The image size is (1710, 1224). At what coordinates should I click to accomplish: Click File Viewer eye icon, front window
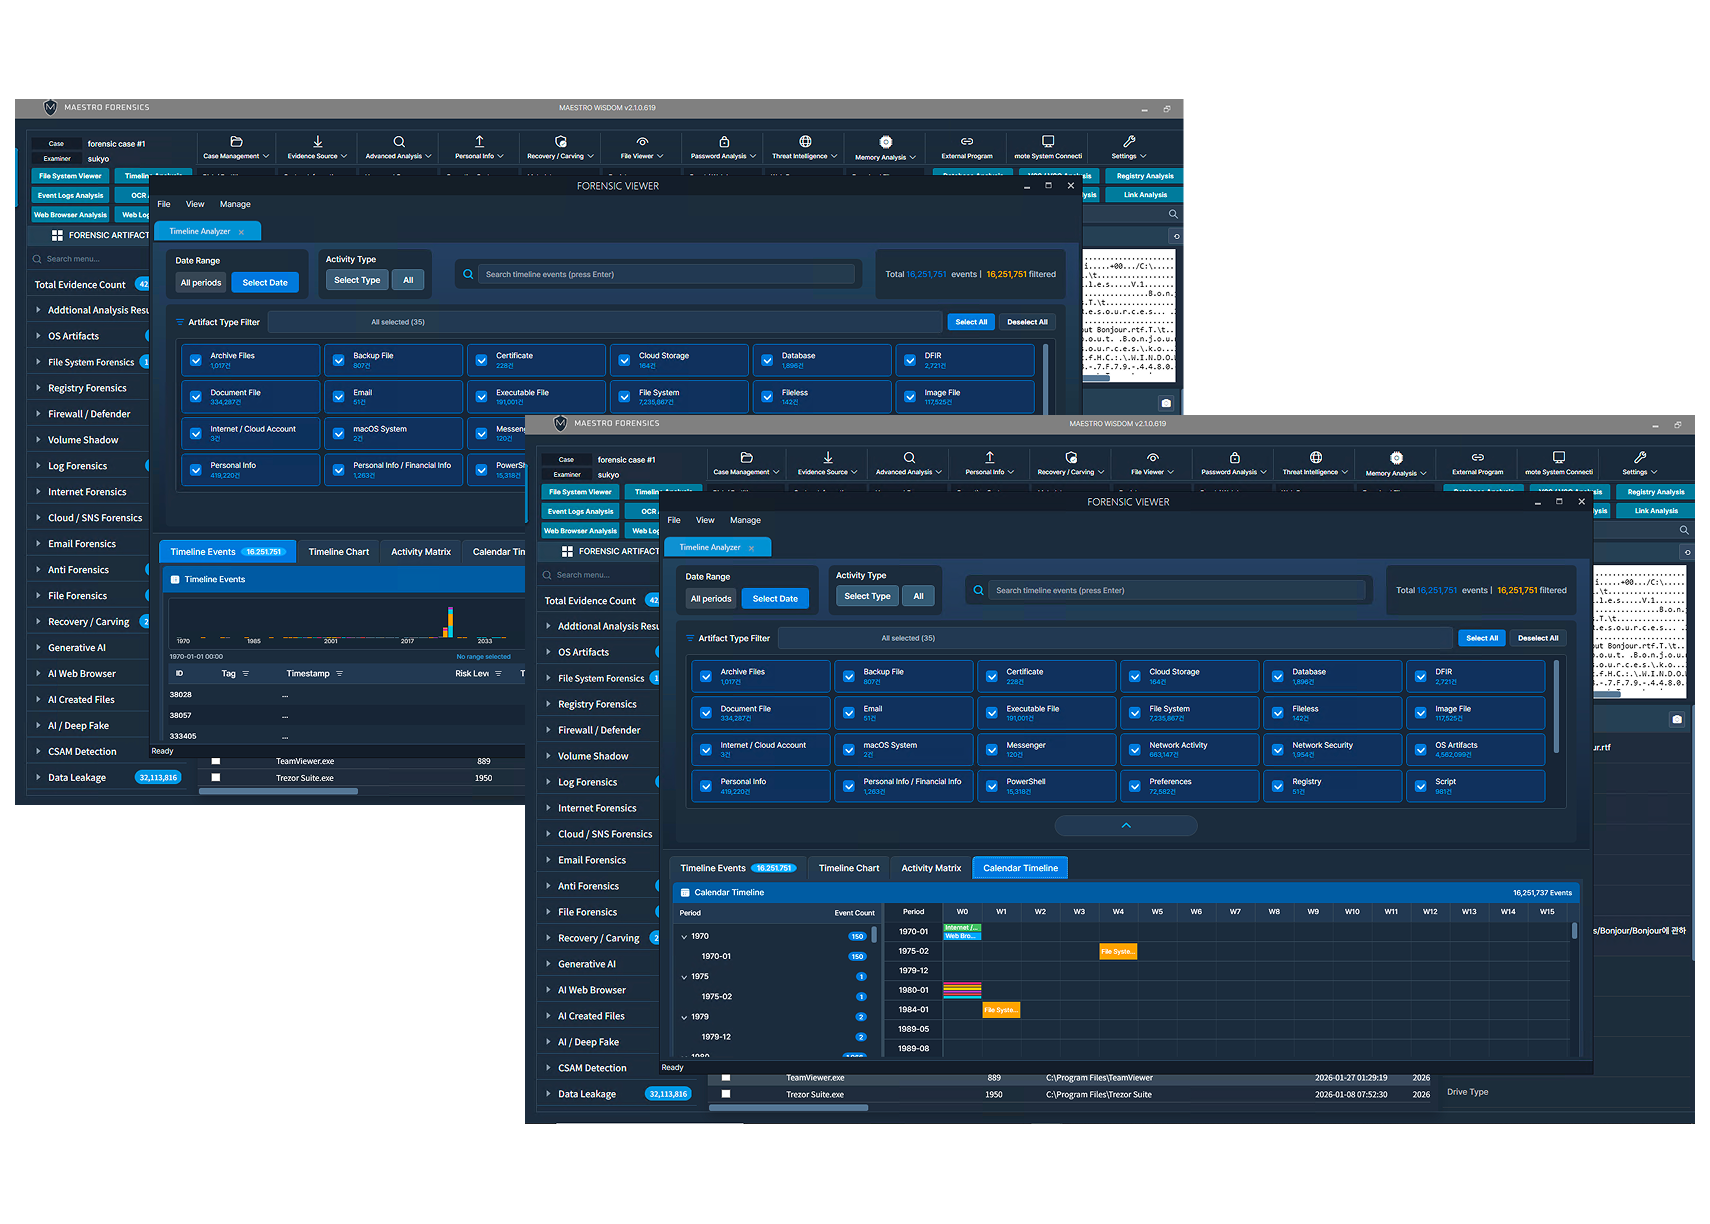tap(1153, 457)
